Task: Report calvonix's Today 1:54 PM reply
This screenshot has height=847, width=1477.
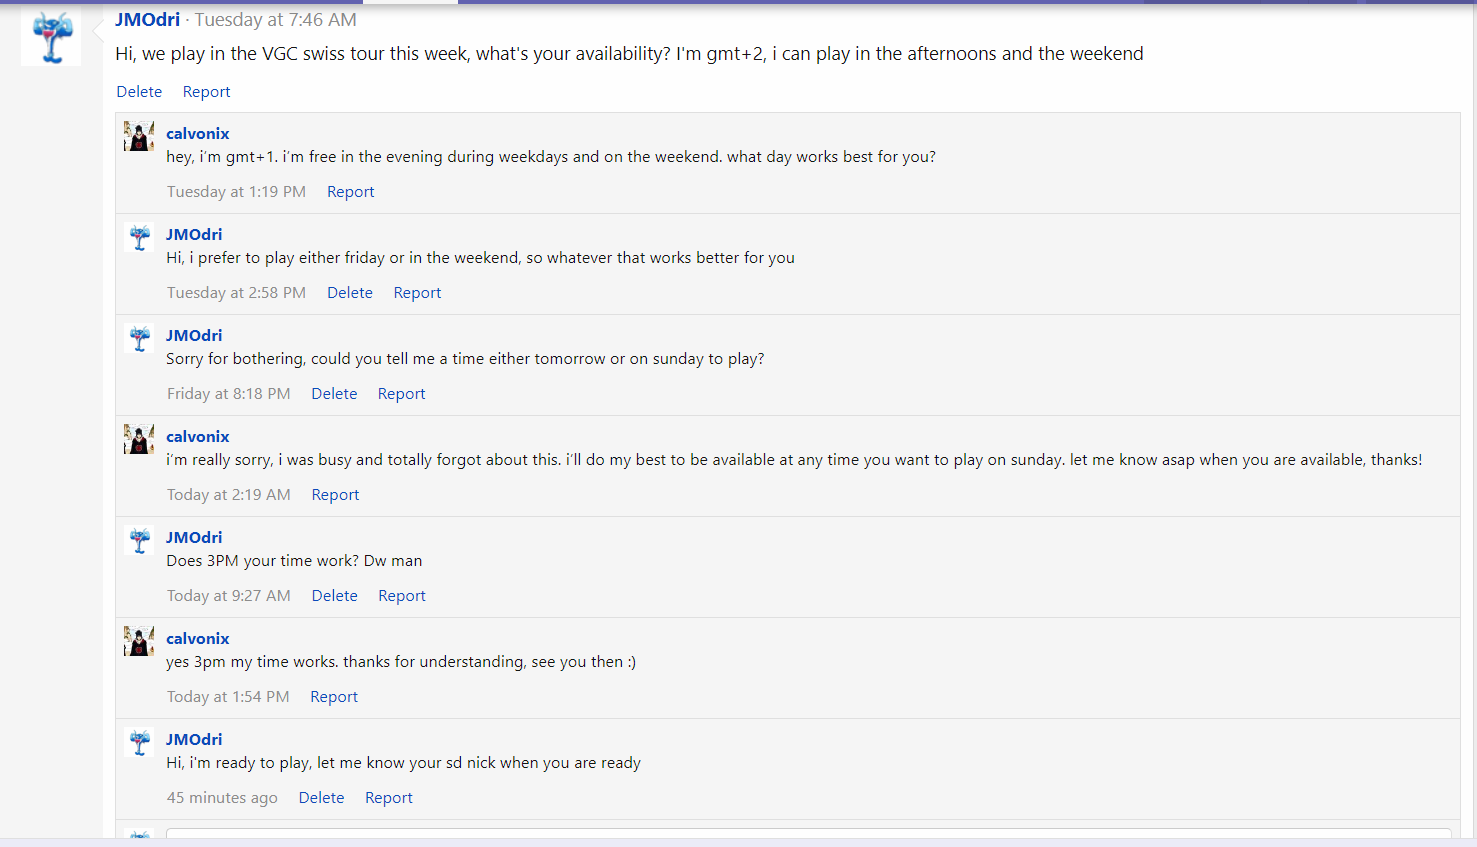Action: click(x=333, y=697)
